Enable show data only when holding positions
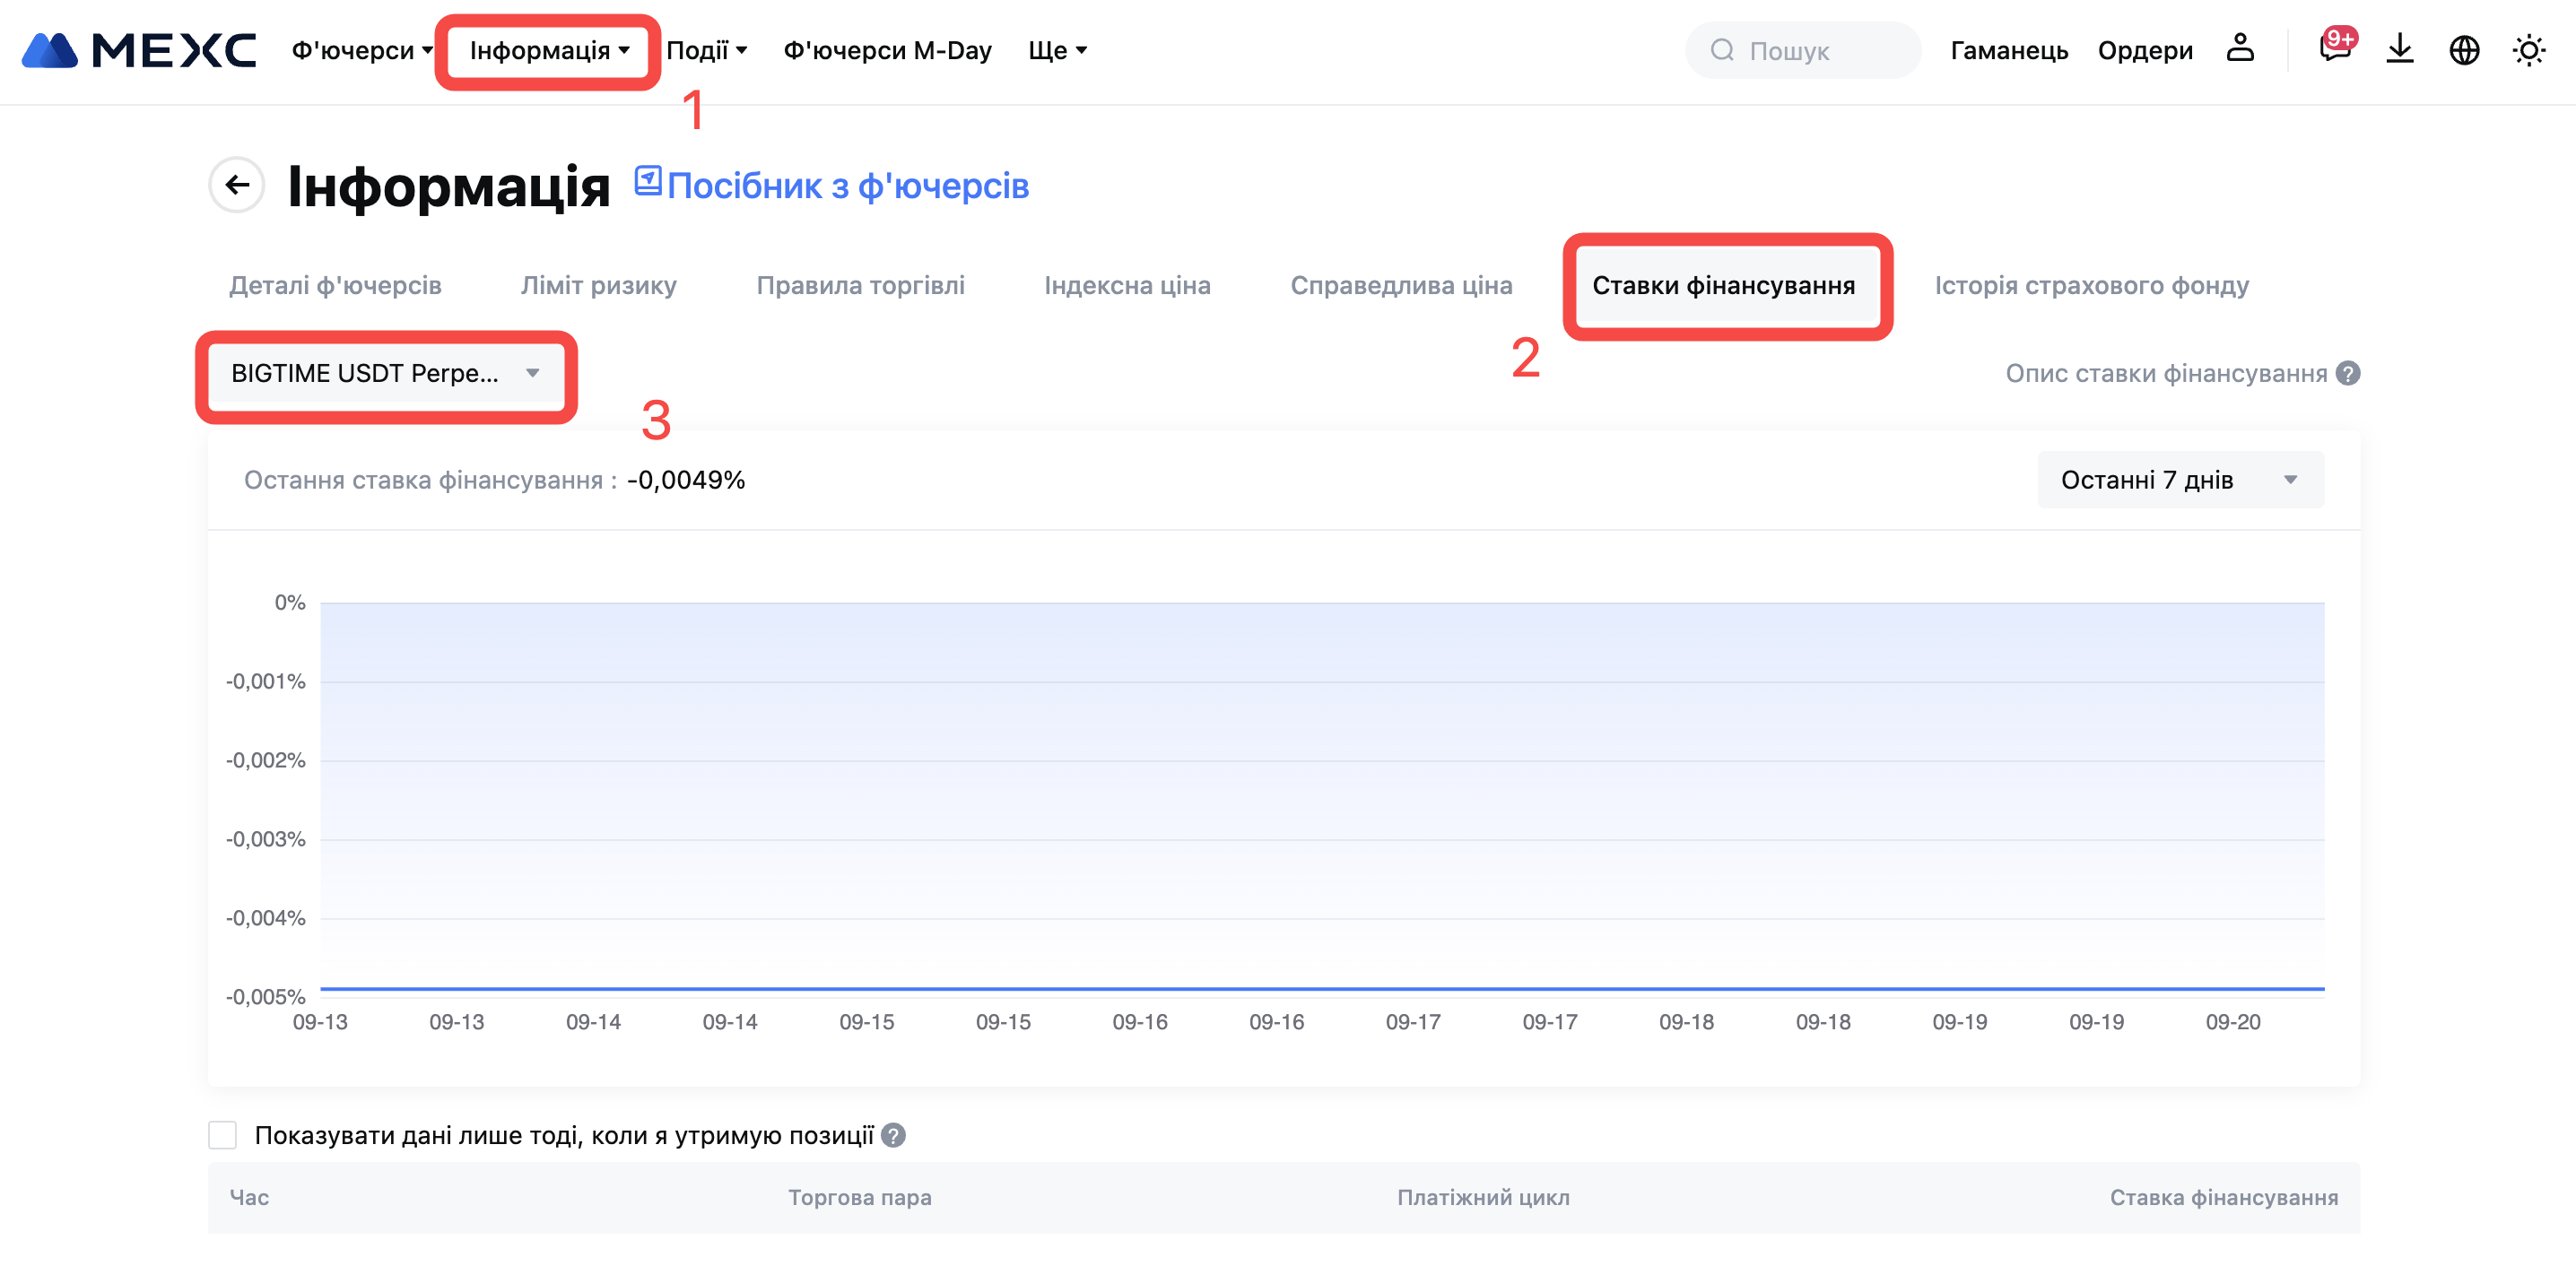This screenshot has width=2576, height=1266. tap(223, 1135)
